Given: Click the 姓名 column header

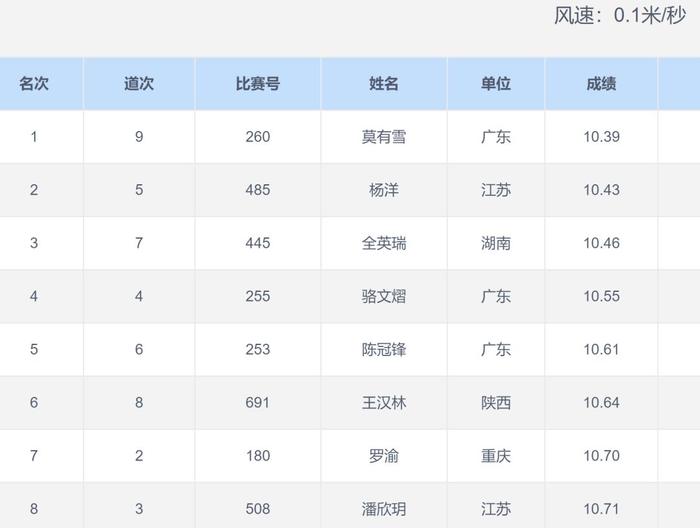Looking at the screenshot, I should [x=383, y=83].
